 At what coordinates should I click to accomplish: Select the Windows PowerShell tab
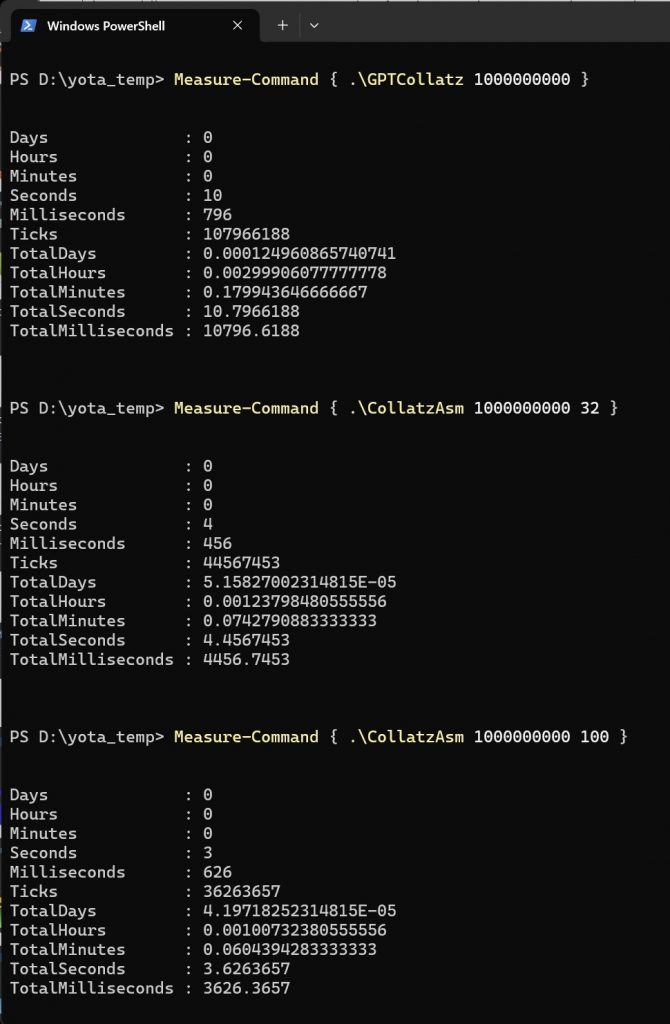tap(133, 25)
